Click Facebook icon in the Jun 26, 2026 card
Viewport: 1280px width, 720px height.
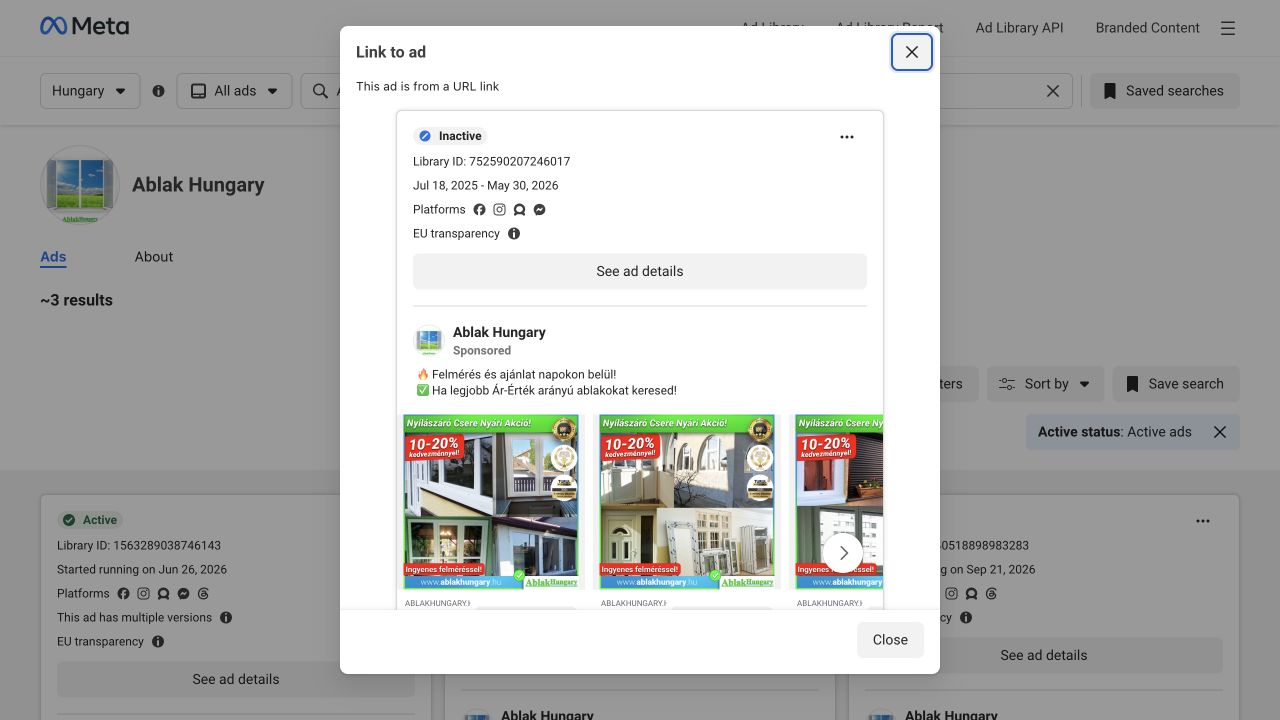pyautogui.click(x=123, y=594)
